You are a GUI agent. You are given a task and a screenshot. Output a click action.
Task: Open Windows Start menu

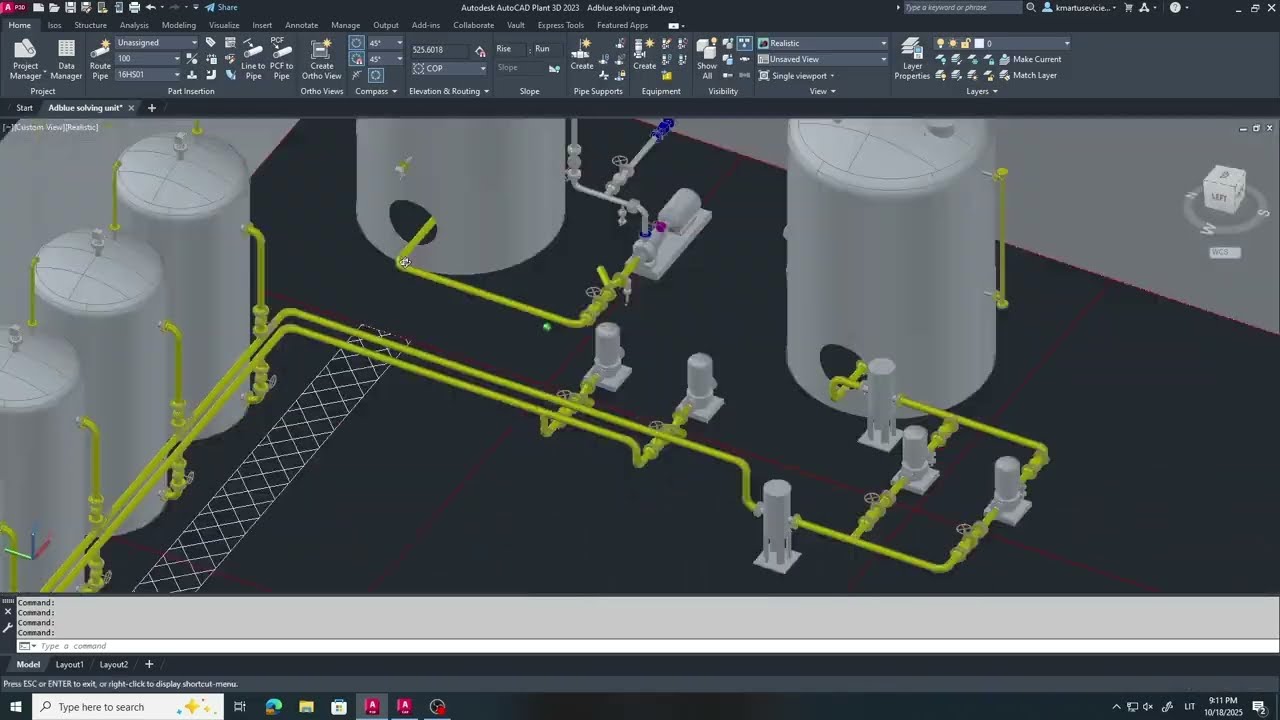pos(16,707)
